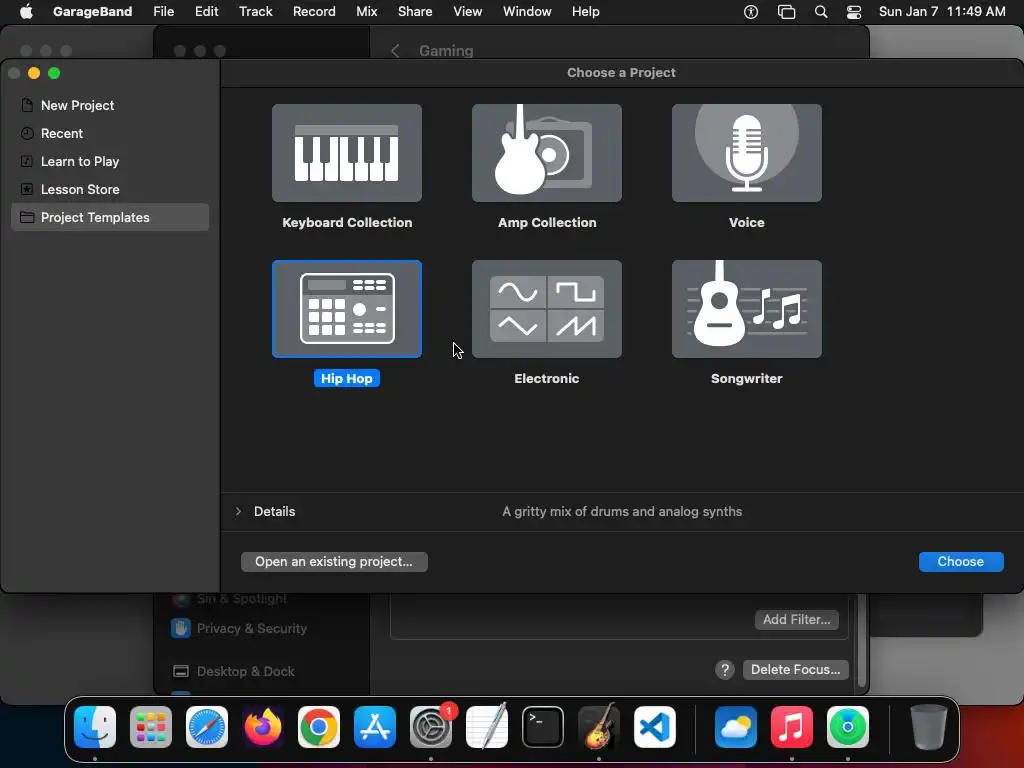
Task: Open the View menu
Action: (x=468, y=12)
